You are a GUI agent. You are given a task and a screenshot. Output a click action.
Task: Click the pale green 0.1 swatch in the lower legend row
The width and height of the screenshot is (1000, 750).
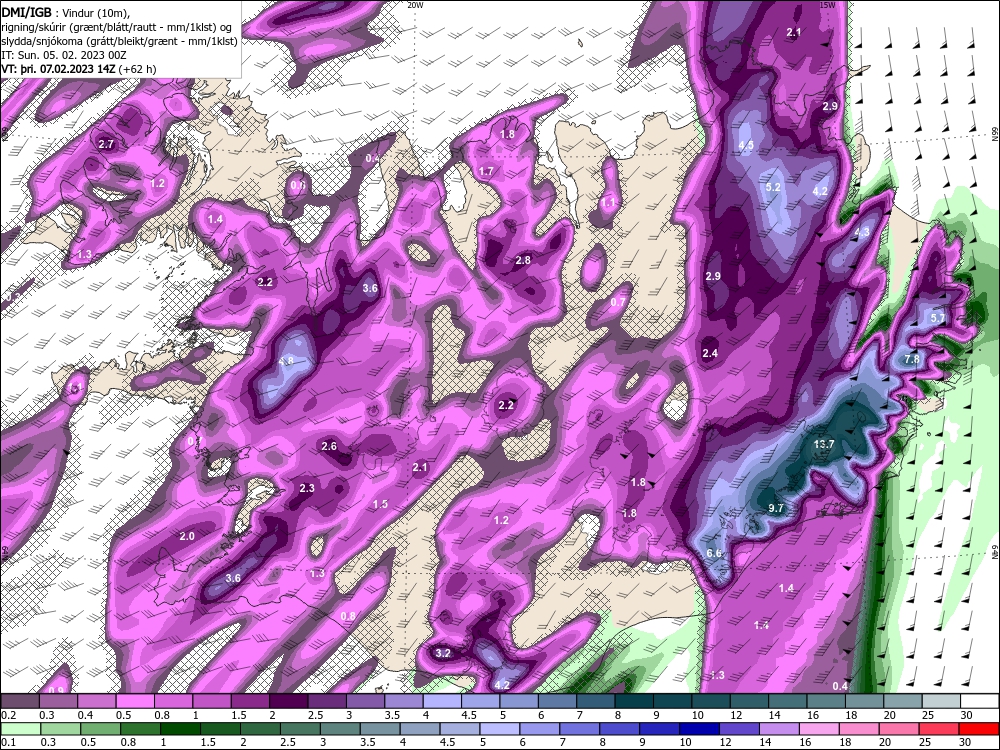coord(20,729)
